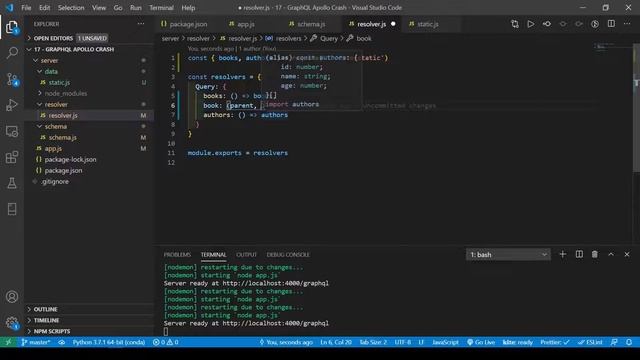Open app.js in the explorer tree
The image size is (640, 360).
[89, 149]
